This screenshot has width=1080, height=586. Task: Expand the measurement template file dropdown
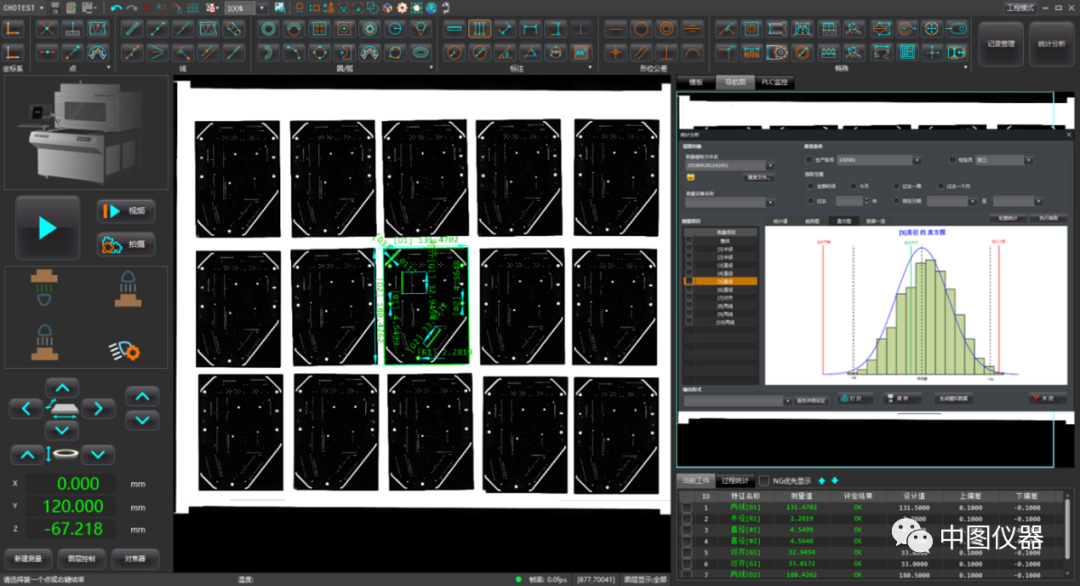point(772,166)
